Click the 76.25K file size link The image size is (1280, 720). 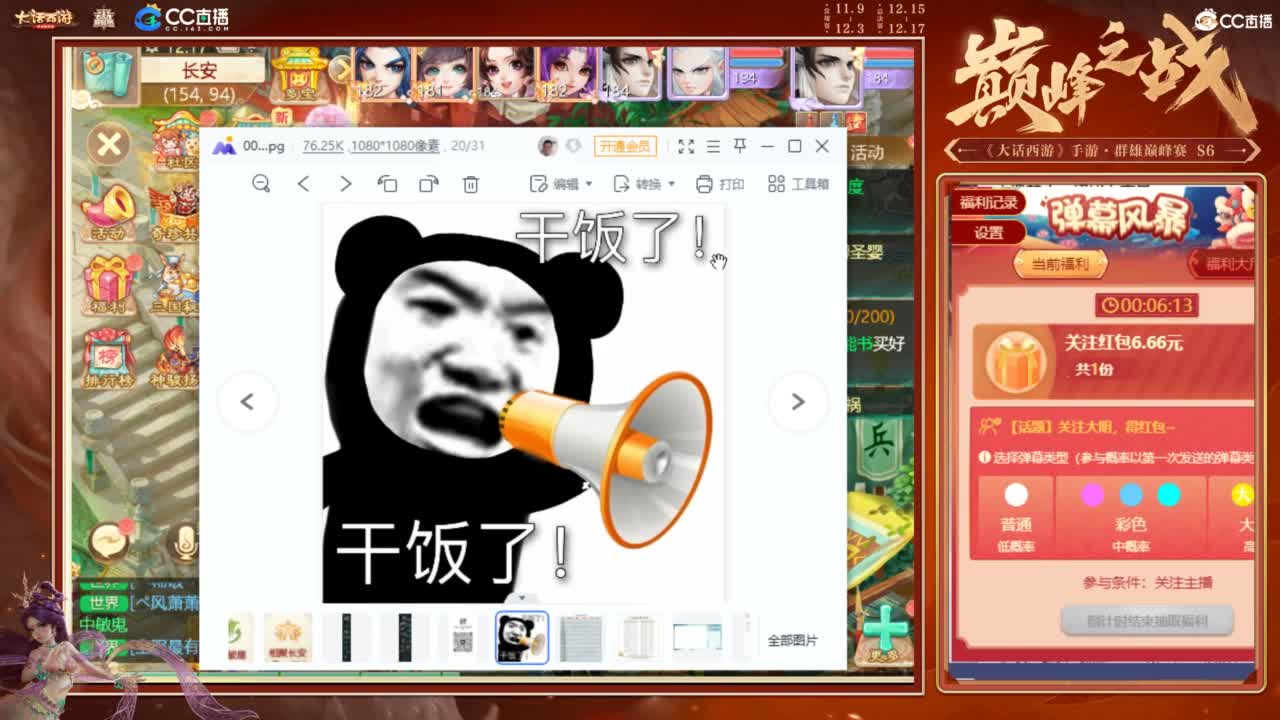(x=323, y=146)
